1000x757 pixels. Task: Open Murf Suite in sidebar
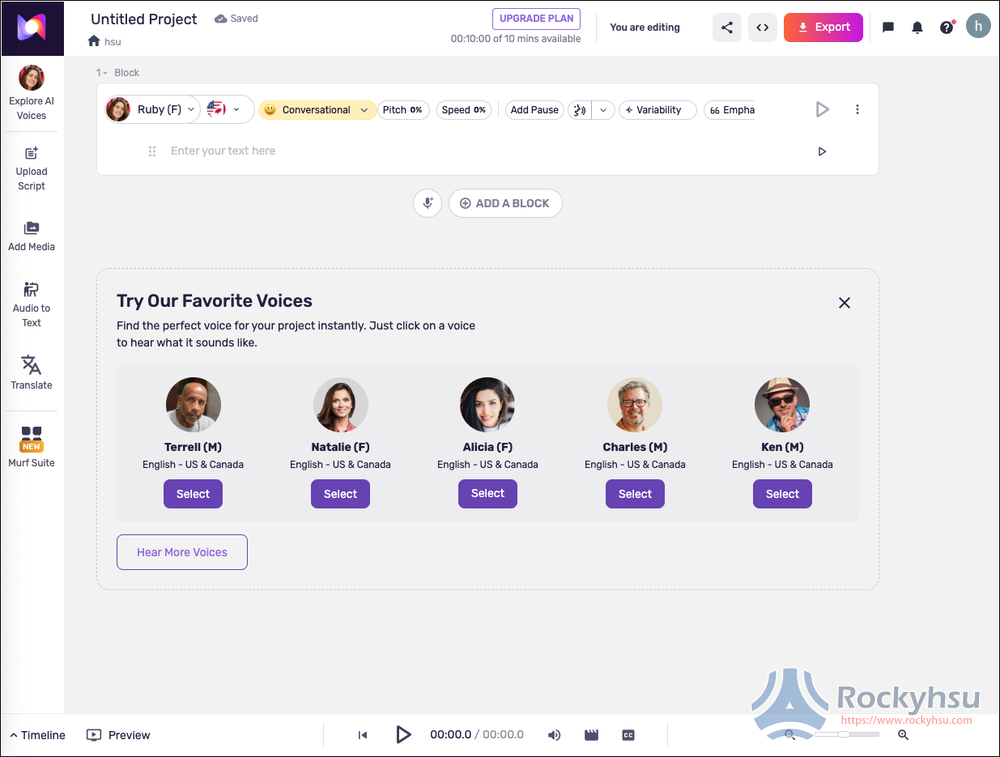(x=31, y=447)
